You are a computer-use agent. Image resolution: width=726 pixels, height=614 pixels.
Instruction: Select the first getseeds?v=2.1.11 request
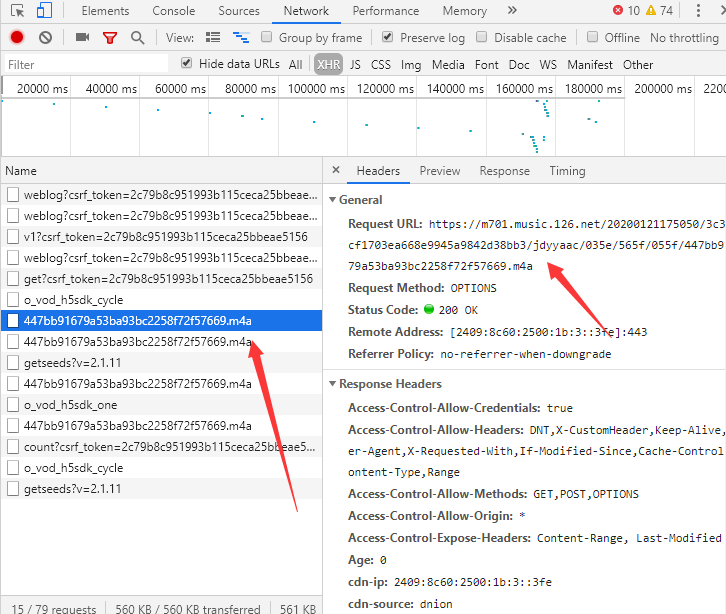coord(161,363)
